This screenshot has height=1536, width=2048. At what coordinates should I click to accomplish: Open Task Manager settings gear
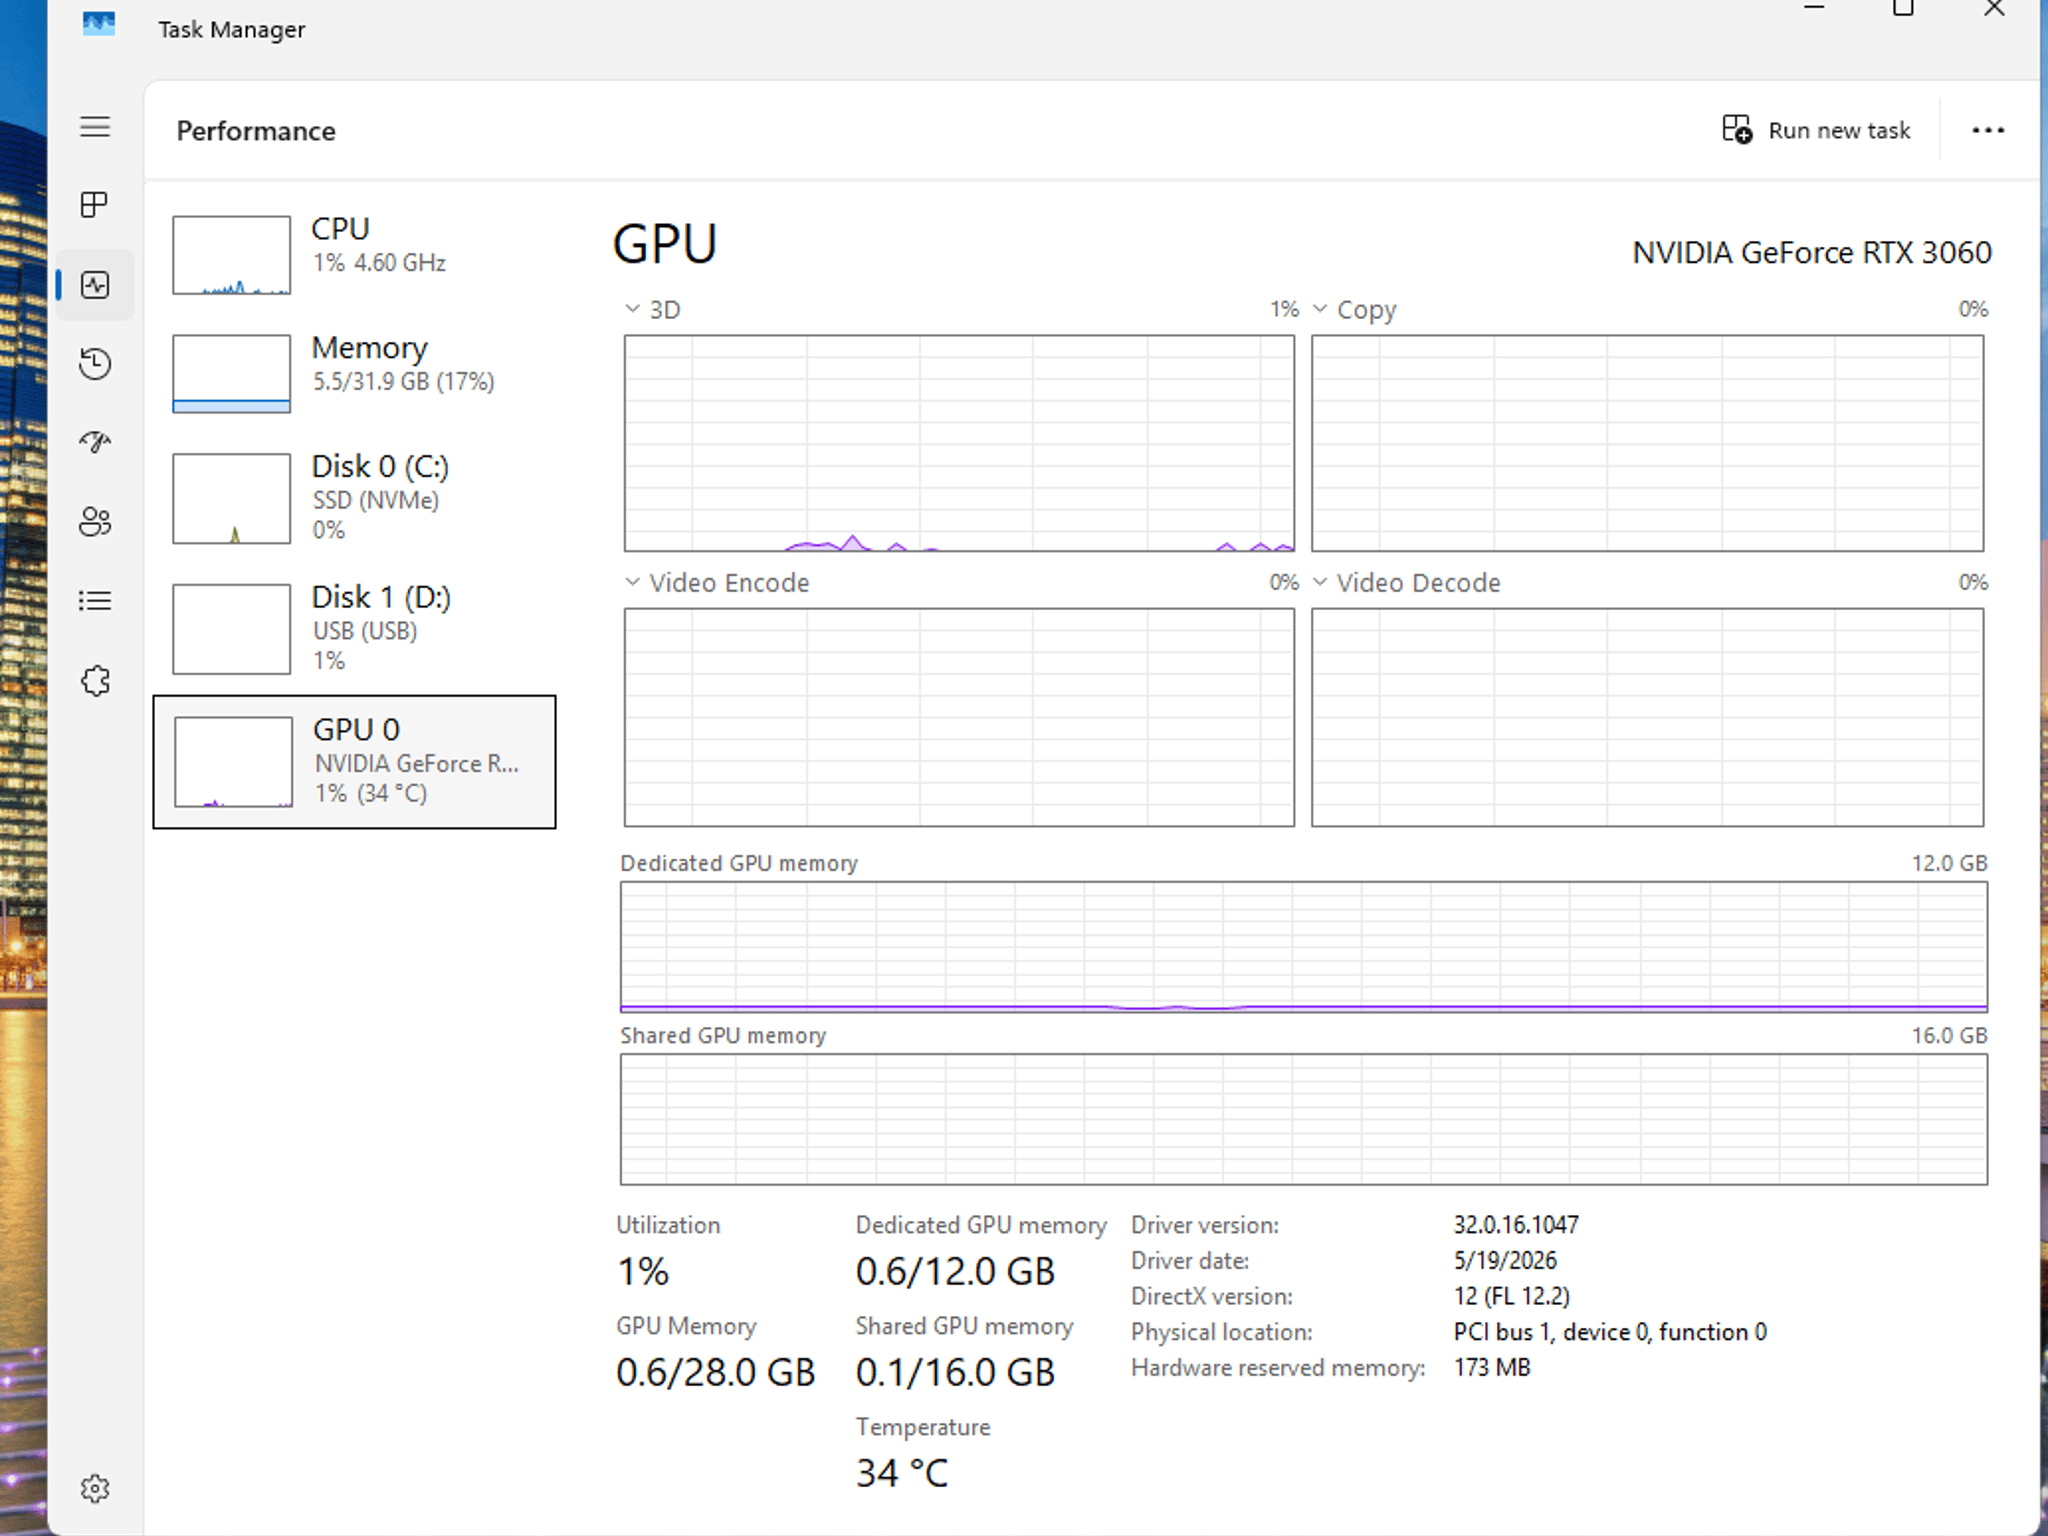coord(95,1488)
